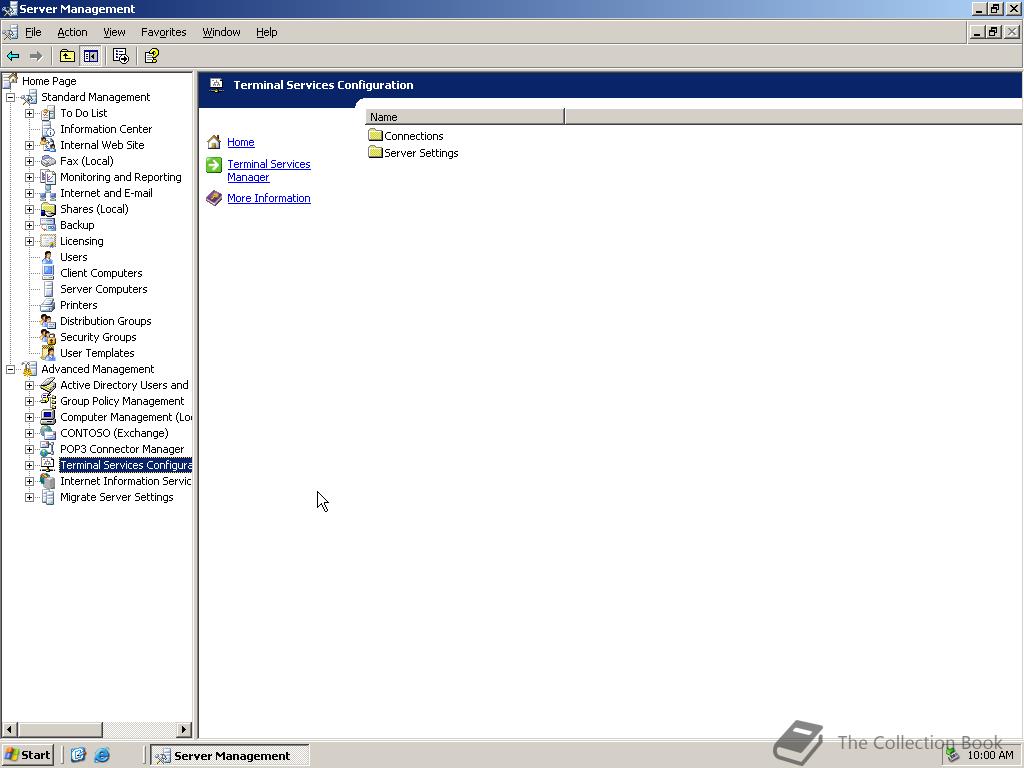Expand the To Do List node
The image size is (1024, 768).
(29, 114)
